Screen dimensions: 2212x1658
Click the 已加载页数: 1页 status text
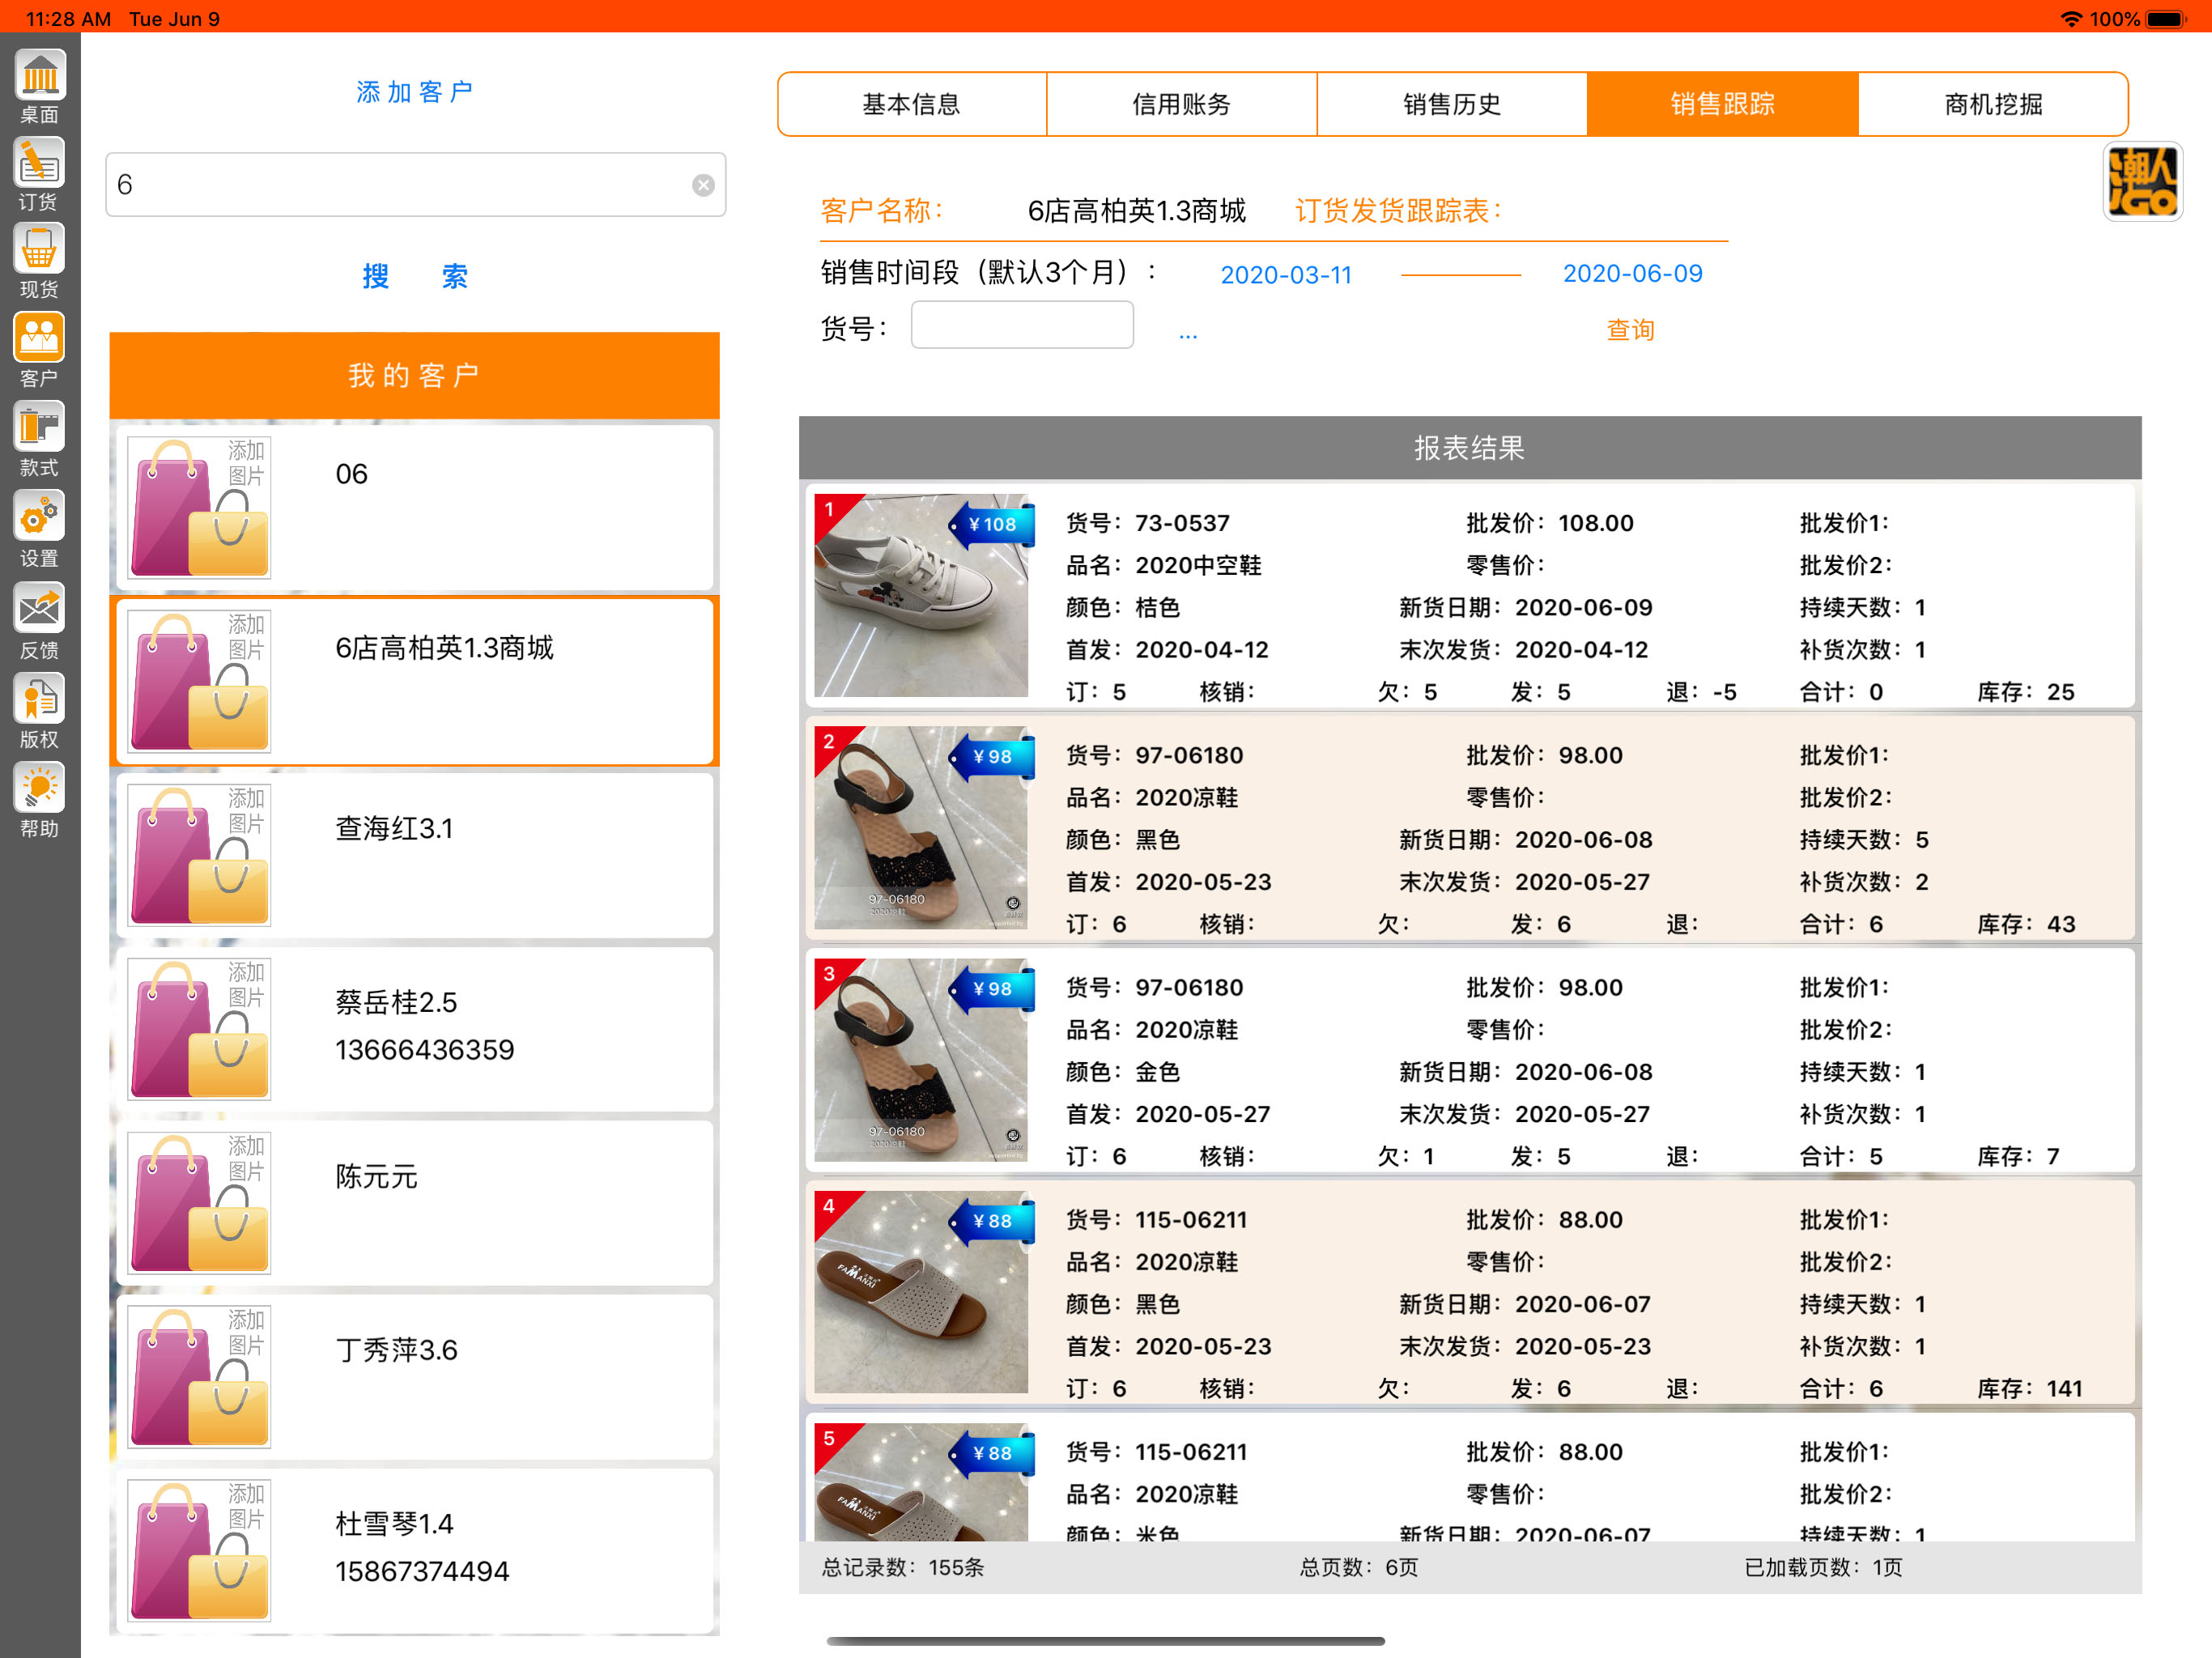(x=1823, y=1567)
